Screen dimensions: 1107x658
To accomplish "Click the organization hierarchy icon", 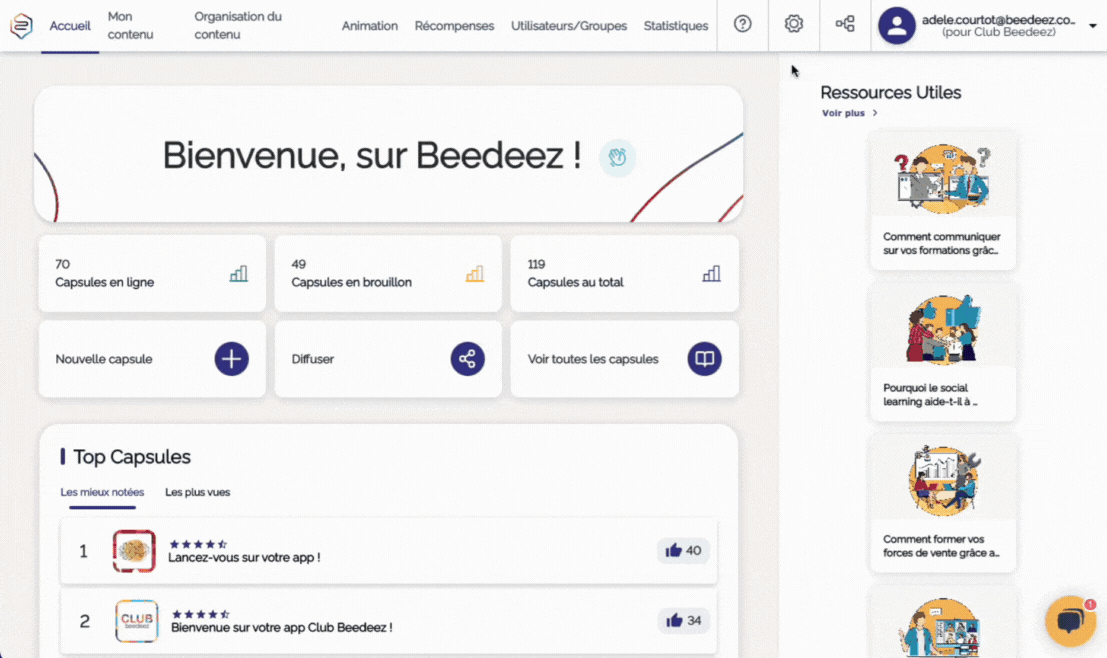I will point(845,25).
